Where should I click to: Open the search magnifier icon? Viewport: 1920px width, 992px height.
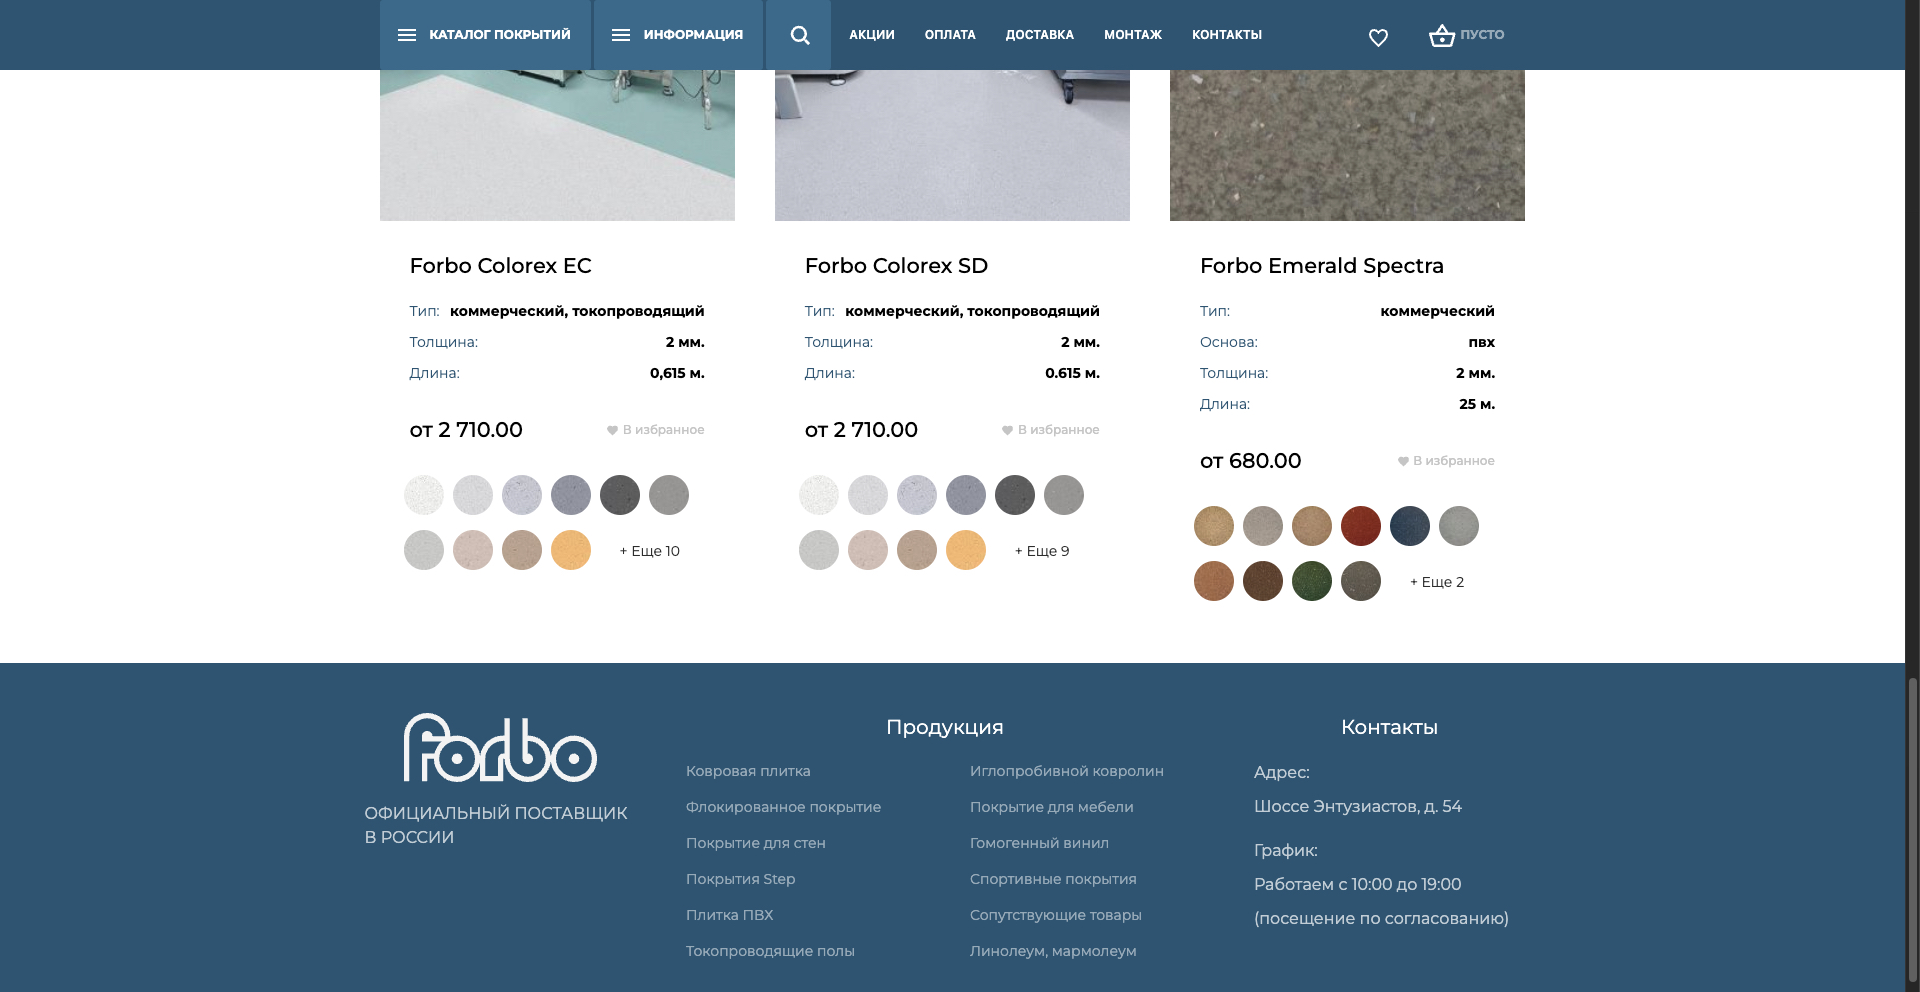pyautogui.click(x=799, y=35)
